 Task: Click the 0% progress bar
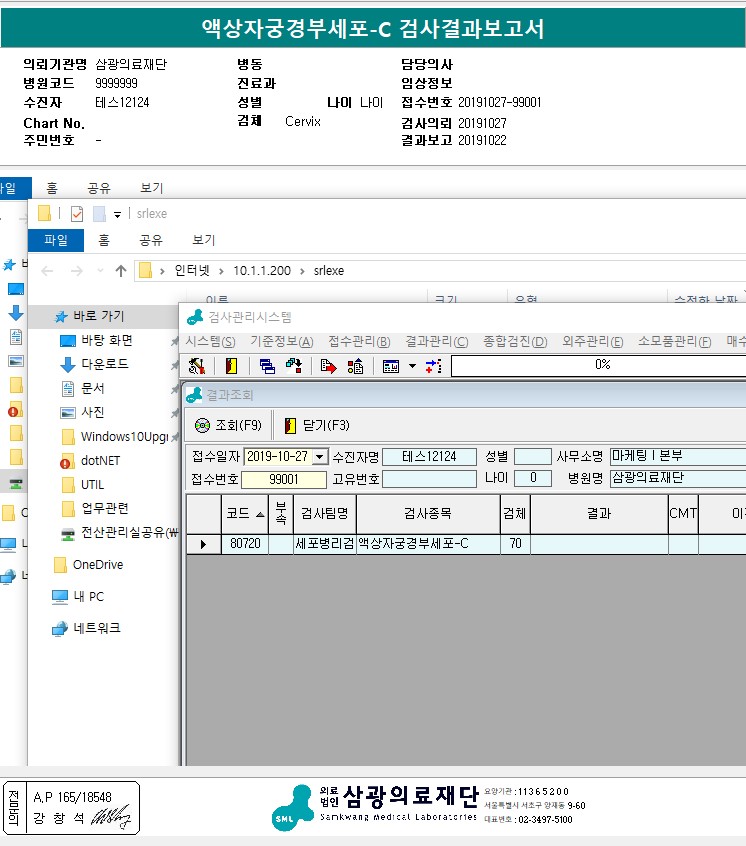tap(599, 366)
